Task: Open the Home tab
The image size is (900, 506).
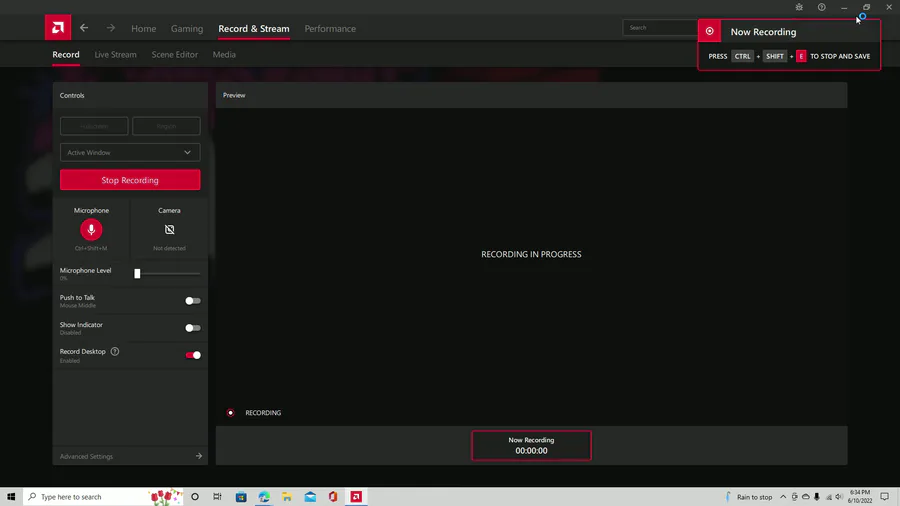Action: (143, 29)
